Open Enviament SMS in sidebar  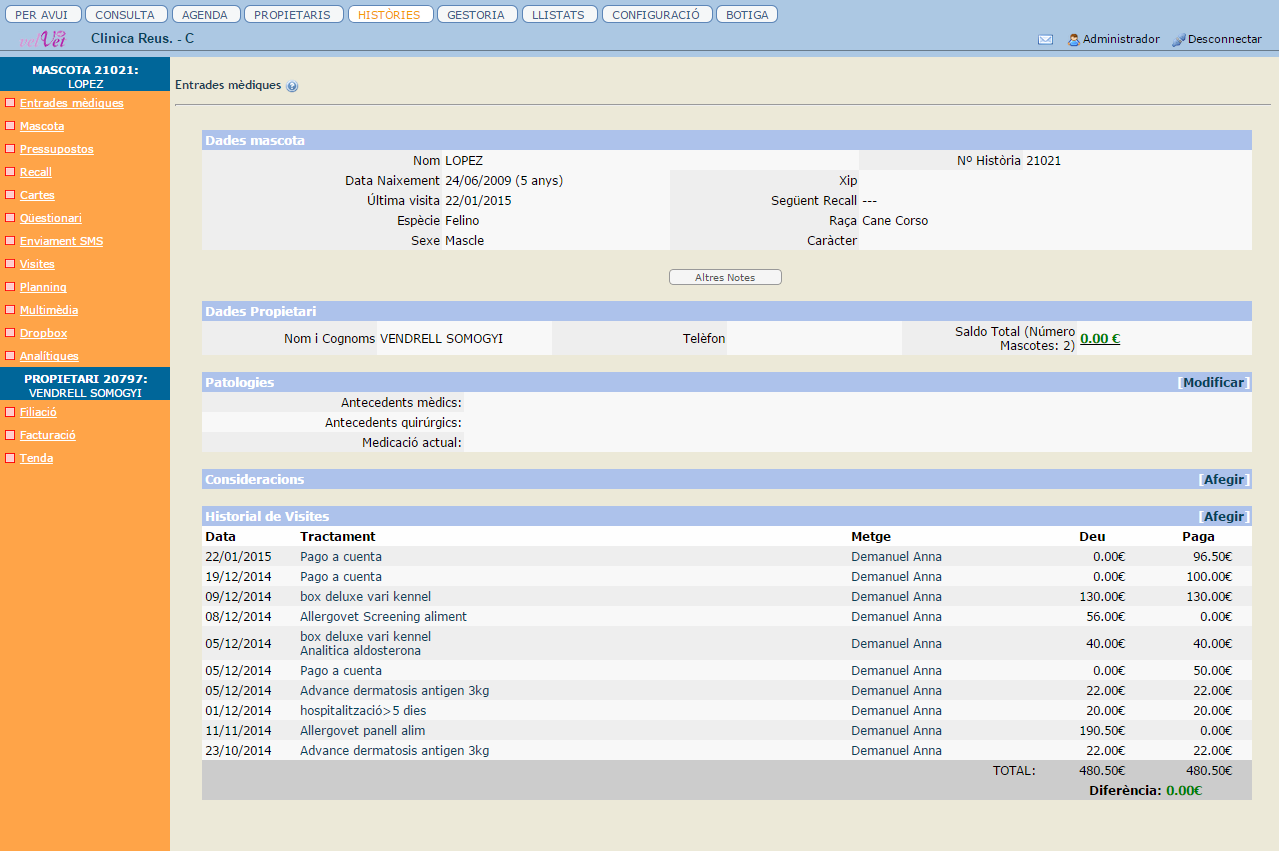pos(61,241)
